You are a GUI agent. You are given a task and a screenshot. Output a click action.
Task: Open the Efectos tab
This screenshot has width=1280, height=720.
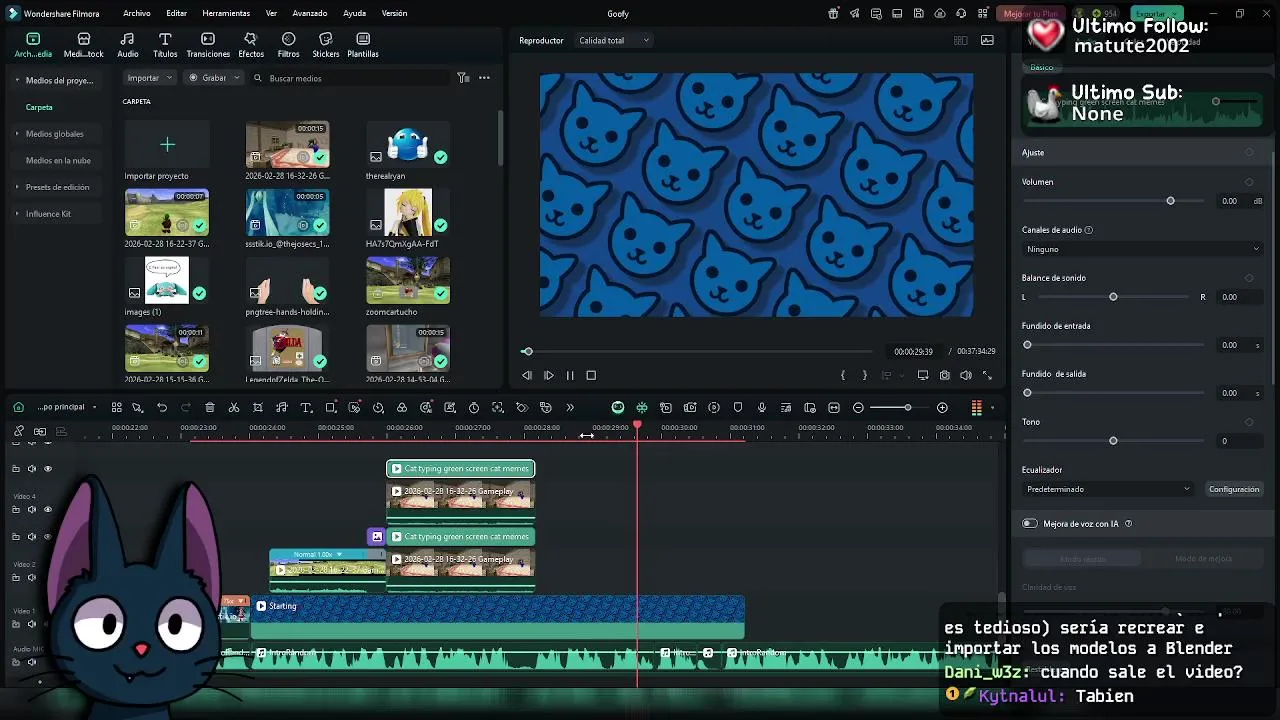pyautogui.click(x=250, y=45)
